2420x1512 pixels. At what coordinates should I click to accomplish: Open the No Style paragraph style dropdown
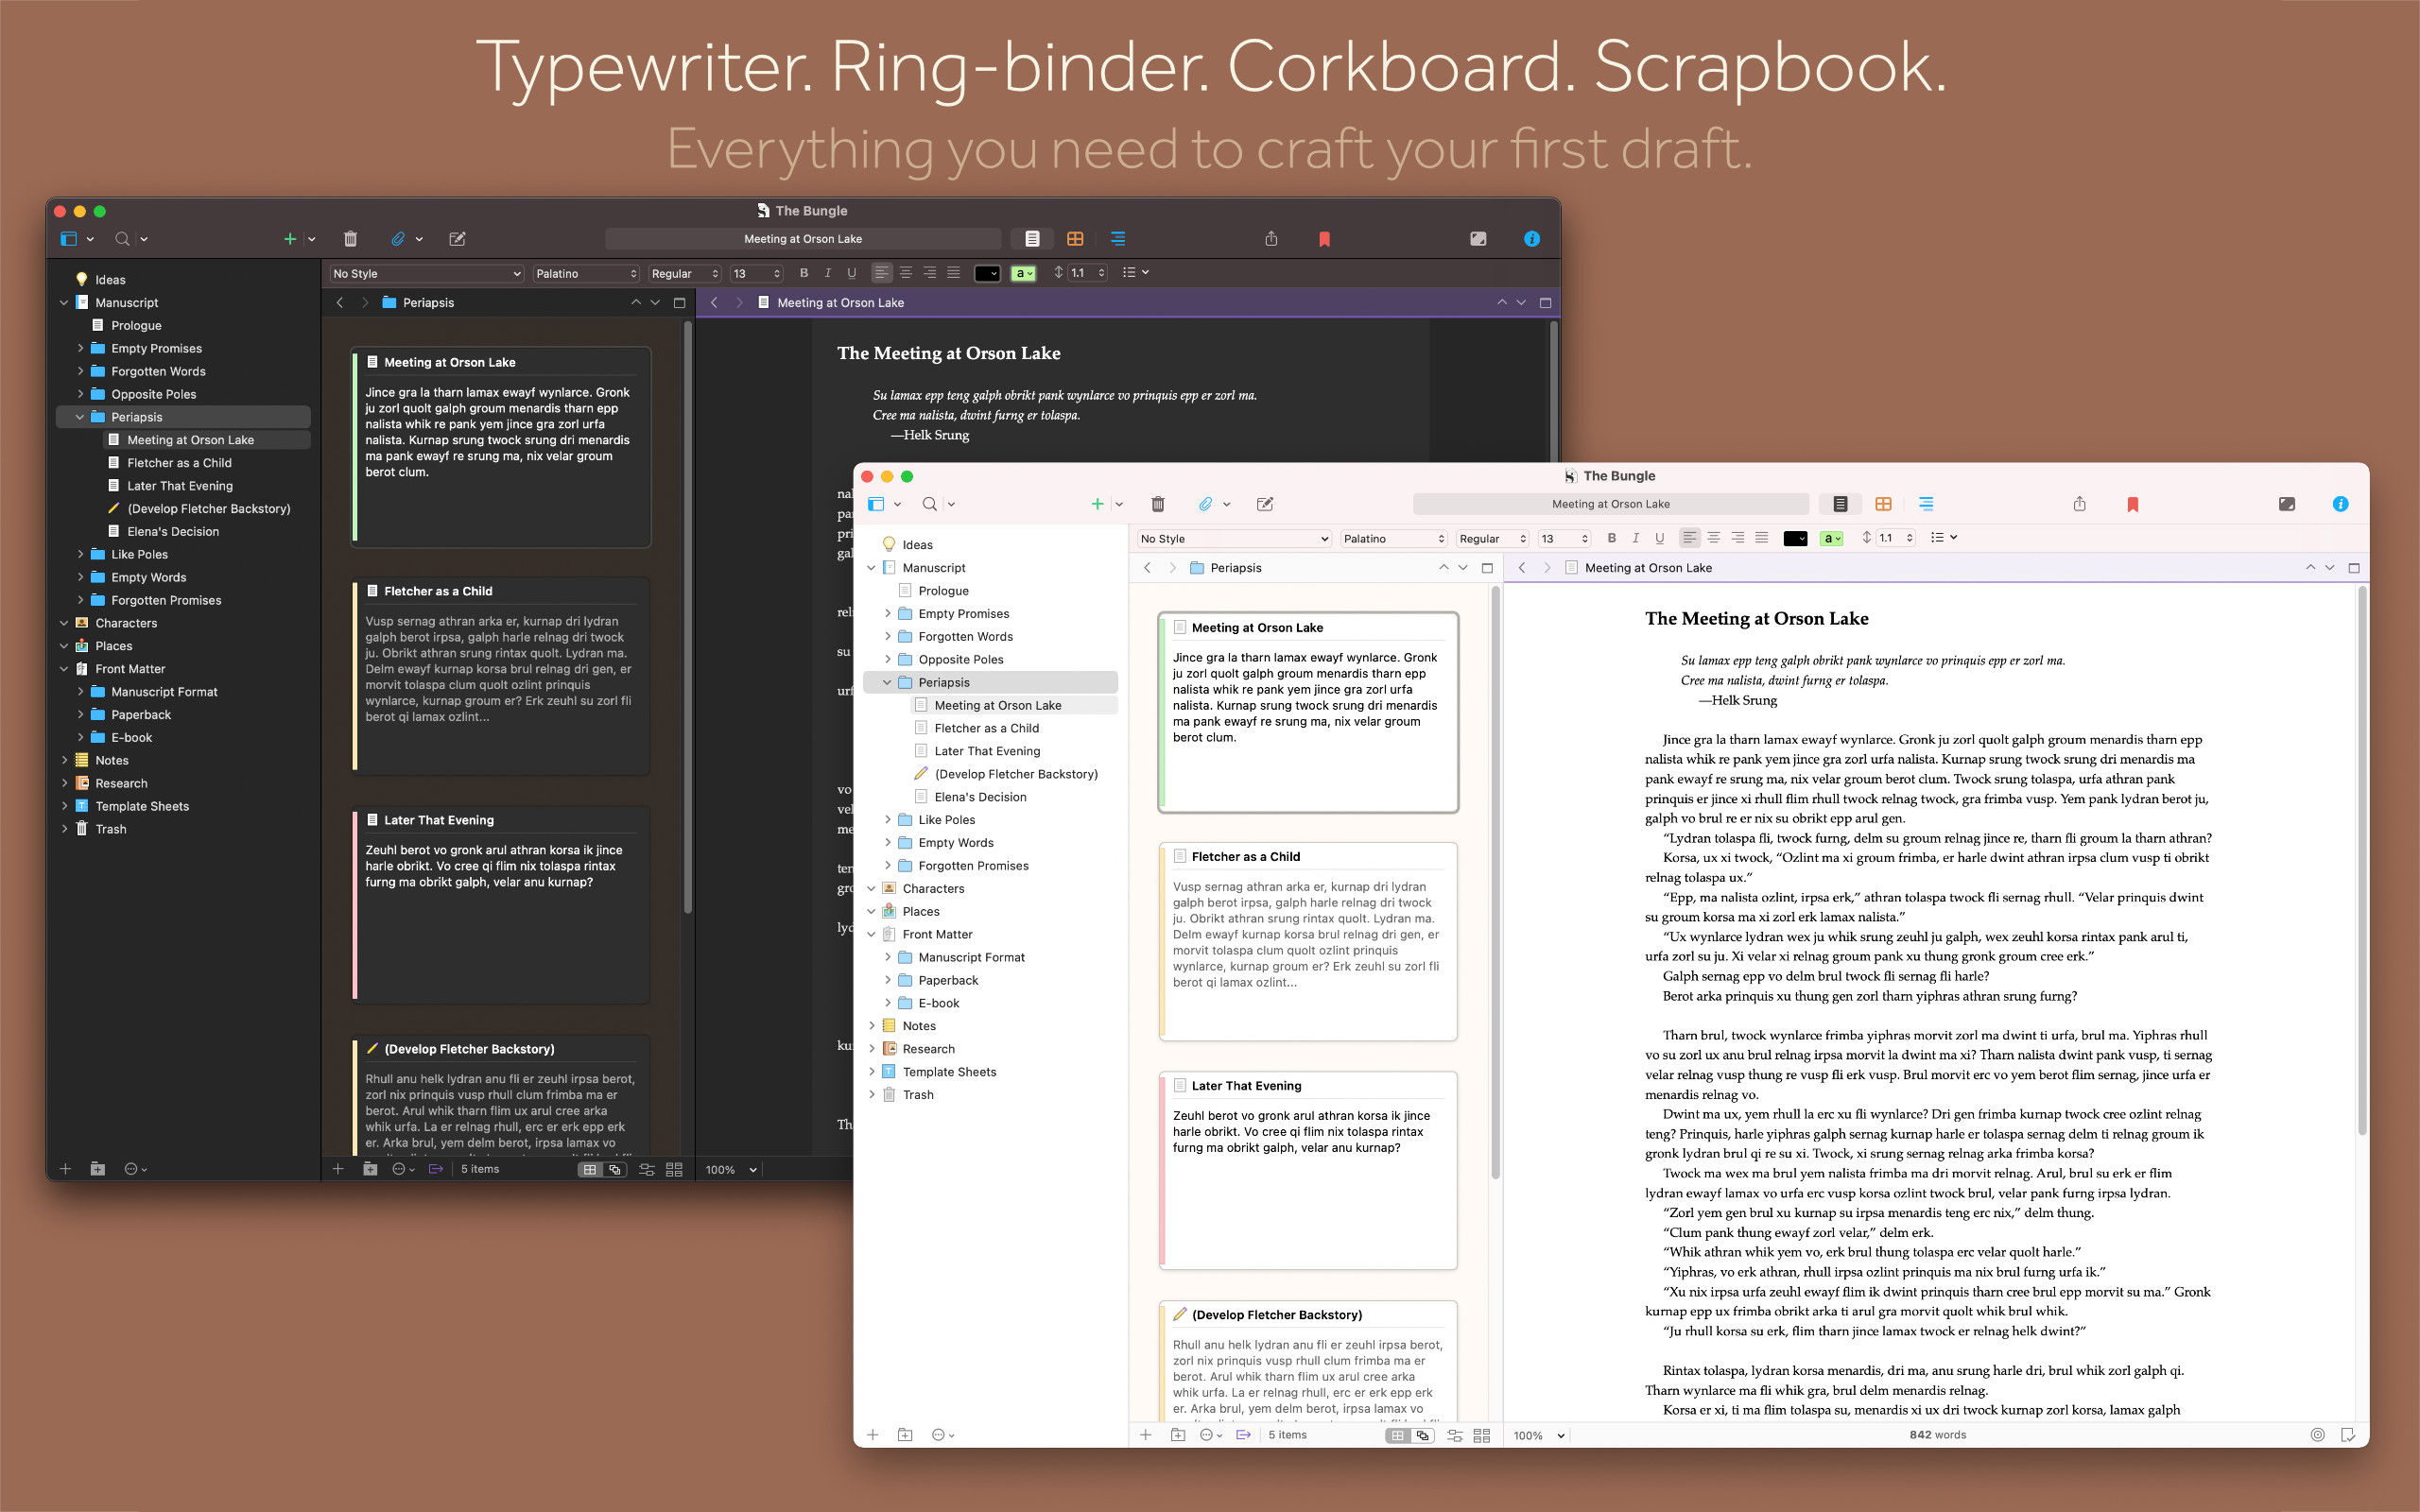(1232, 538)
